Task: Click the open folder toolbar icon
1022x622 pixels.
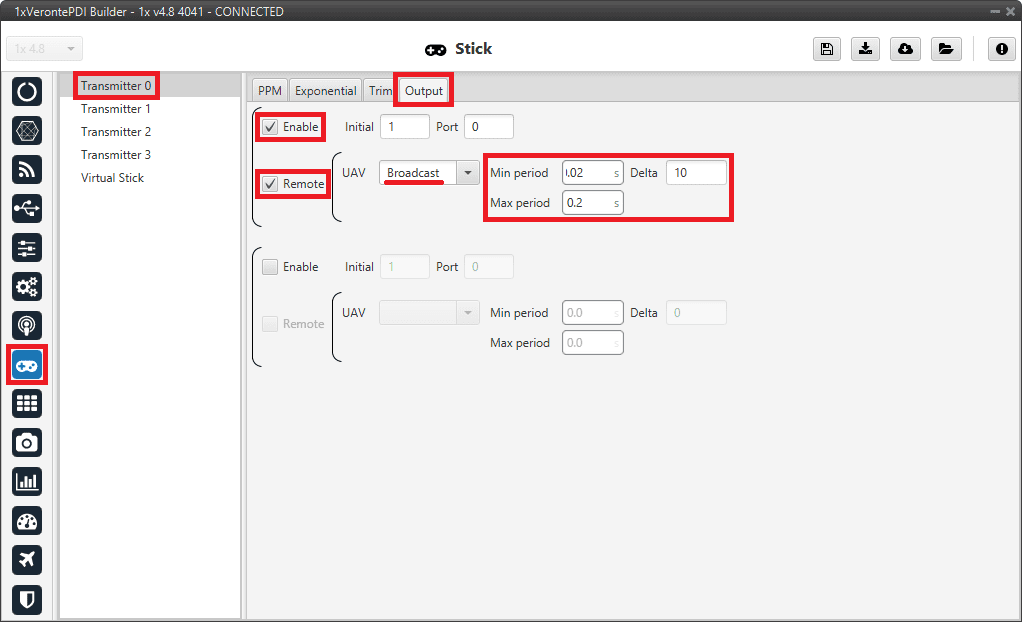Action: 945,49
